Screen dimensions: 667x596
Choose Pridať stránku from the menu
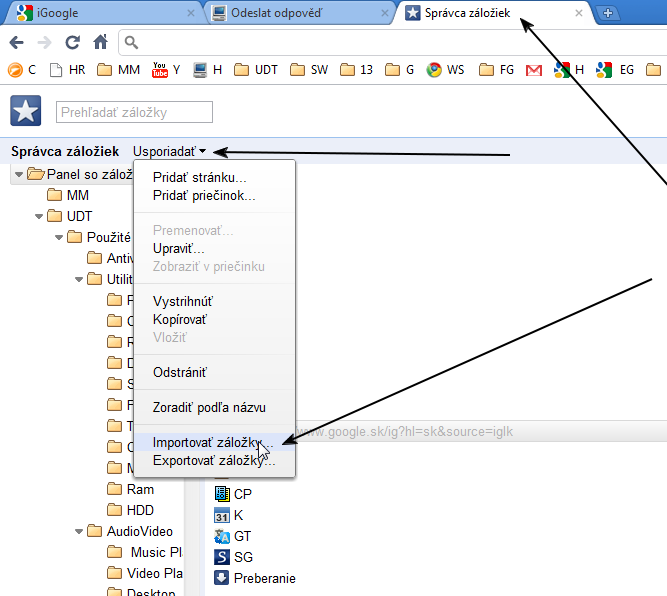click(x=214, y=177)
